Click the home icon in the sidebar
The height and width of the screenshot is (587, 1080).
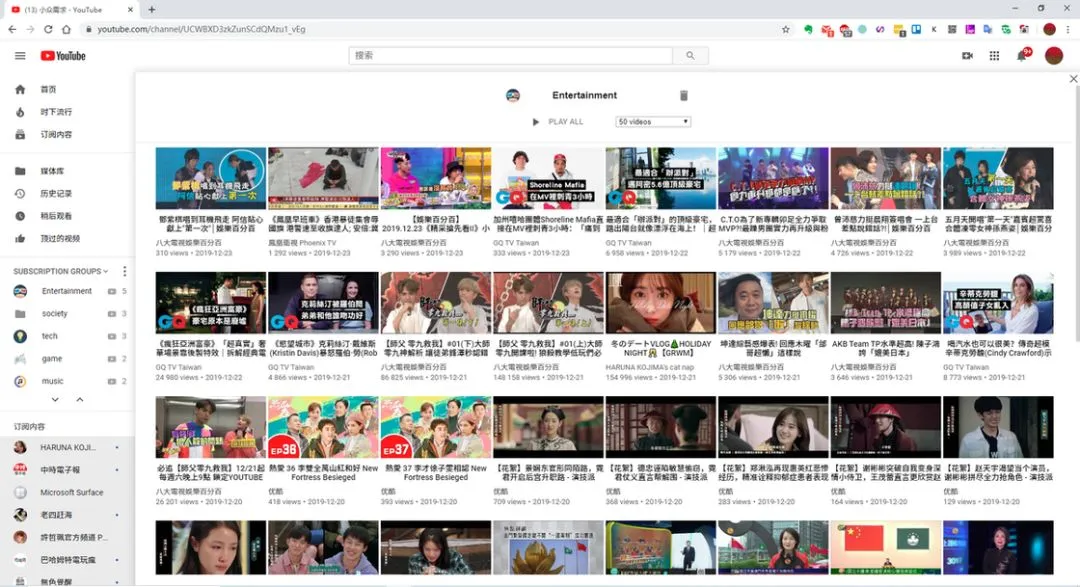coord(20,90)
